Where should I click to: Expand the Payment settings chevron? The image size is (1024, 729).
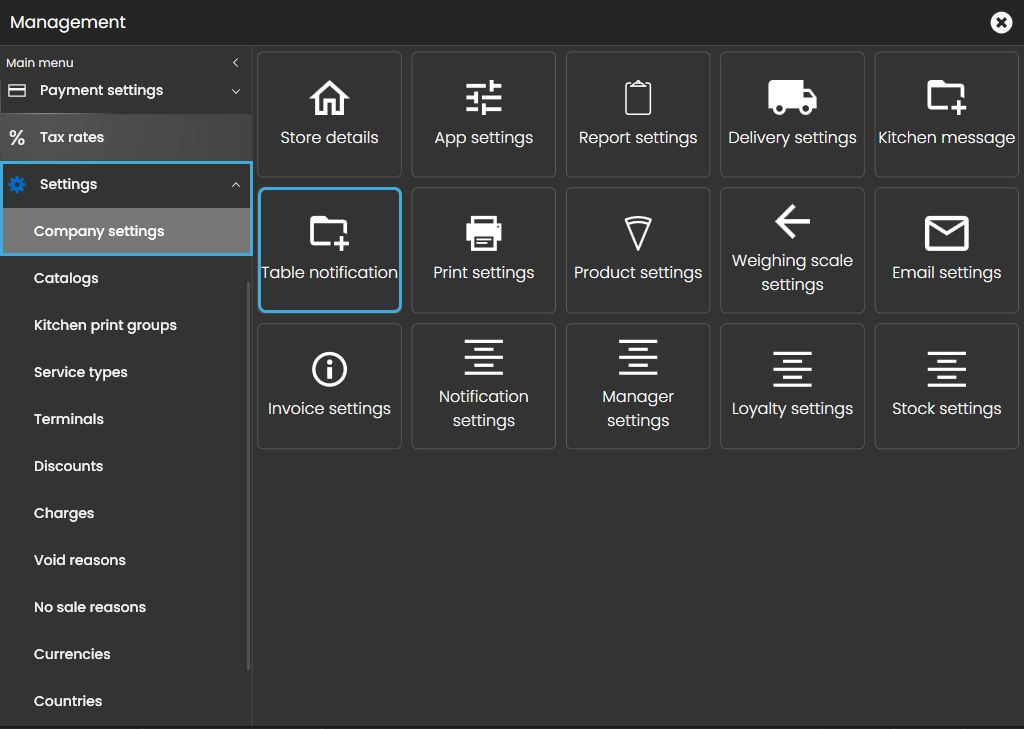236,91
